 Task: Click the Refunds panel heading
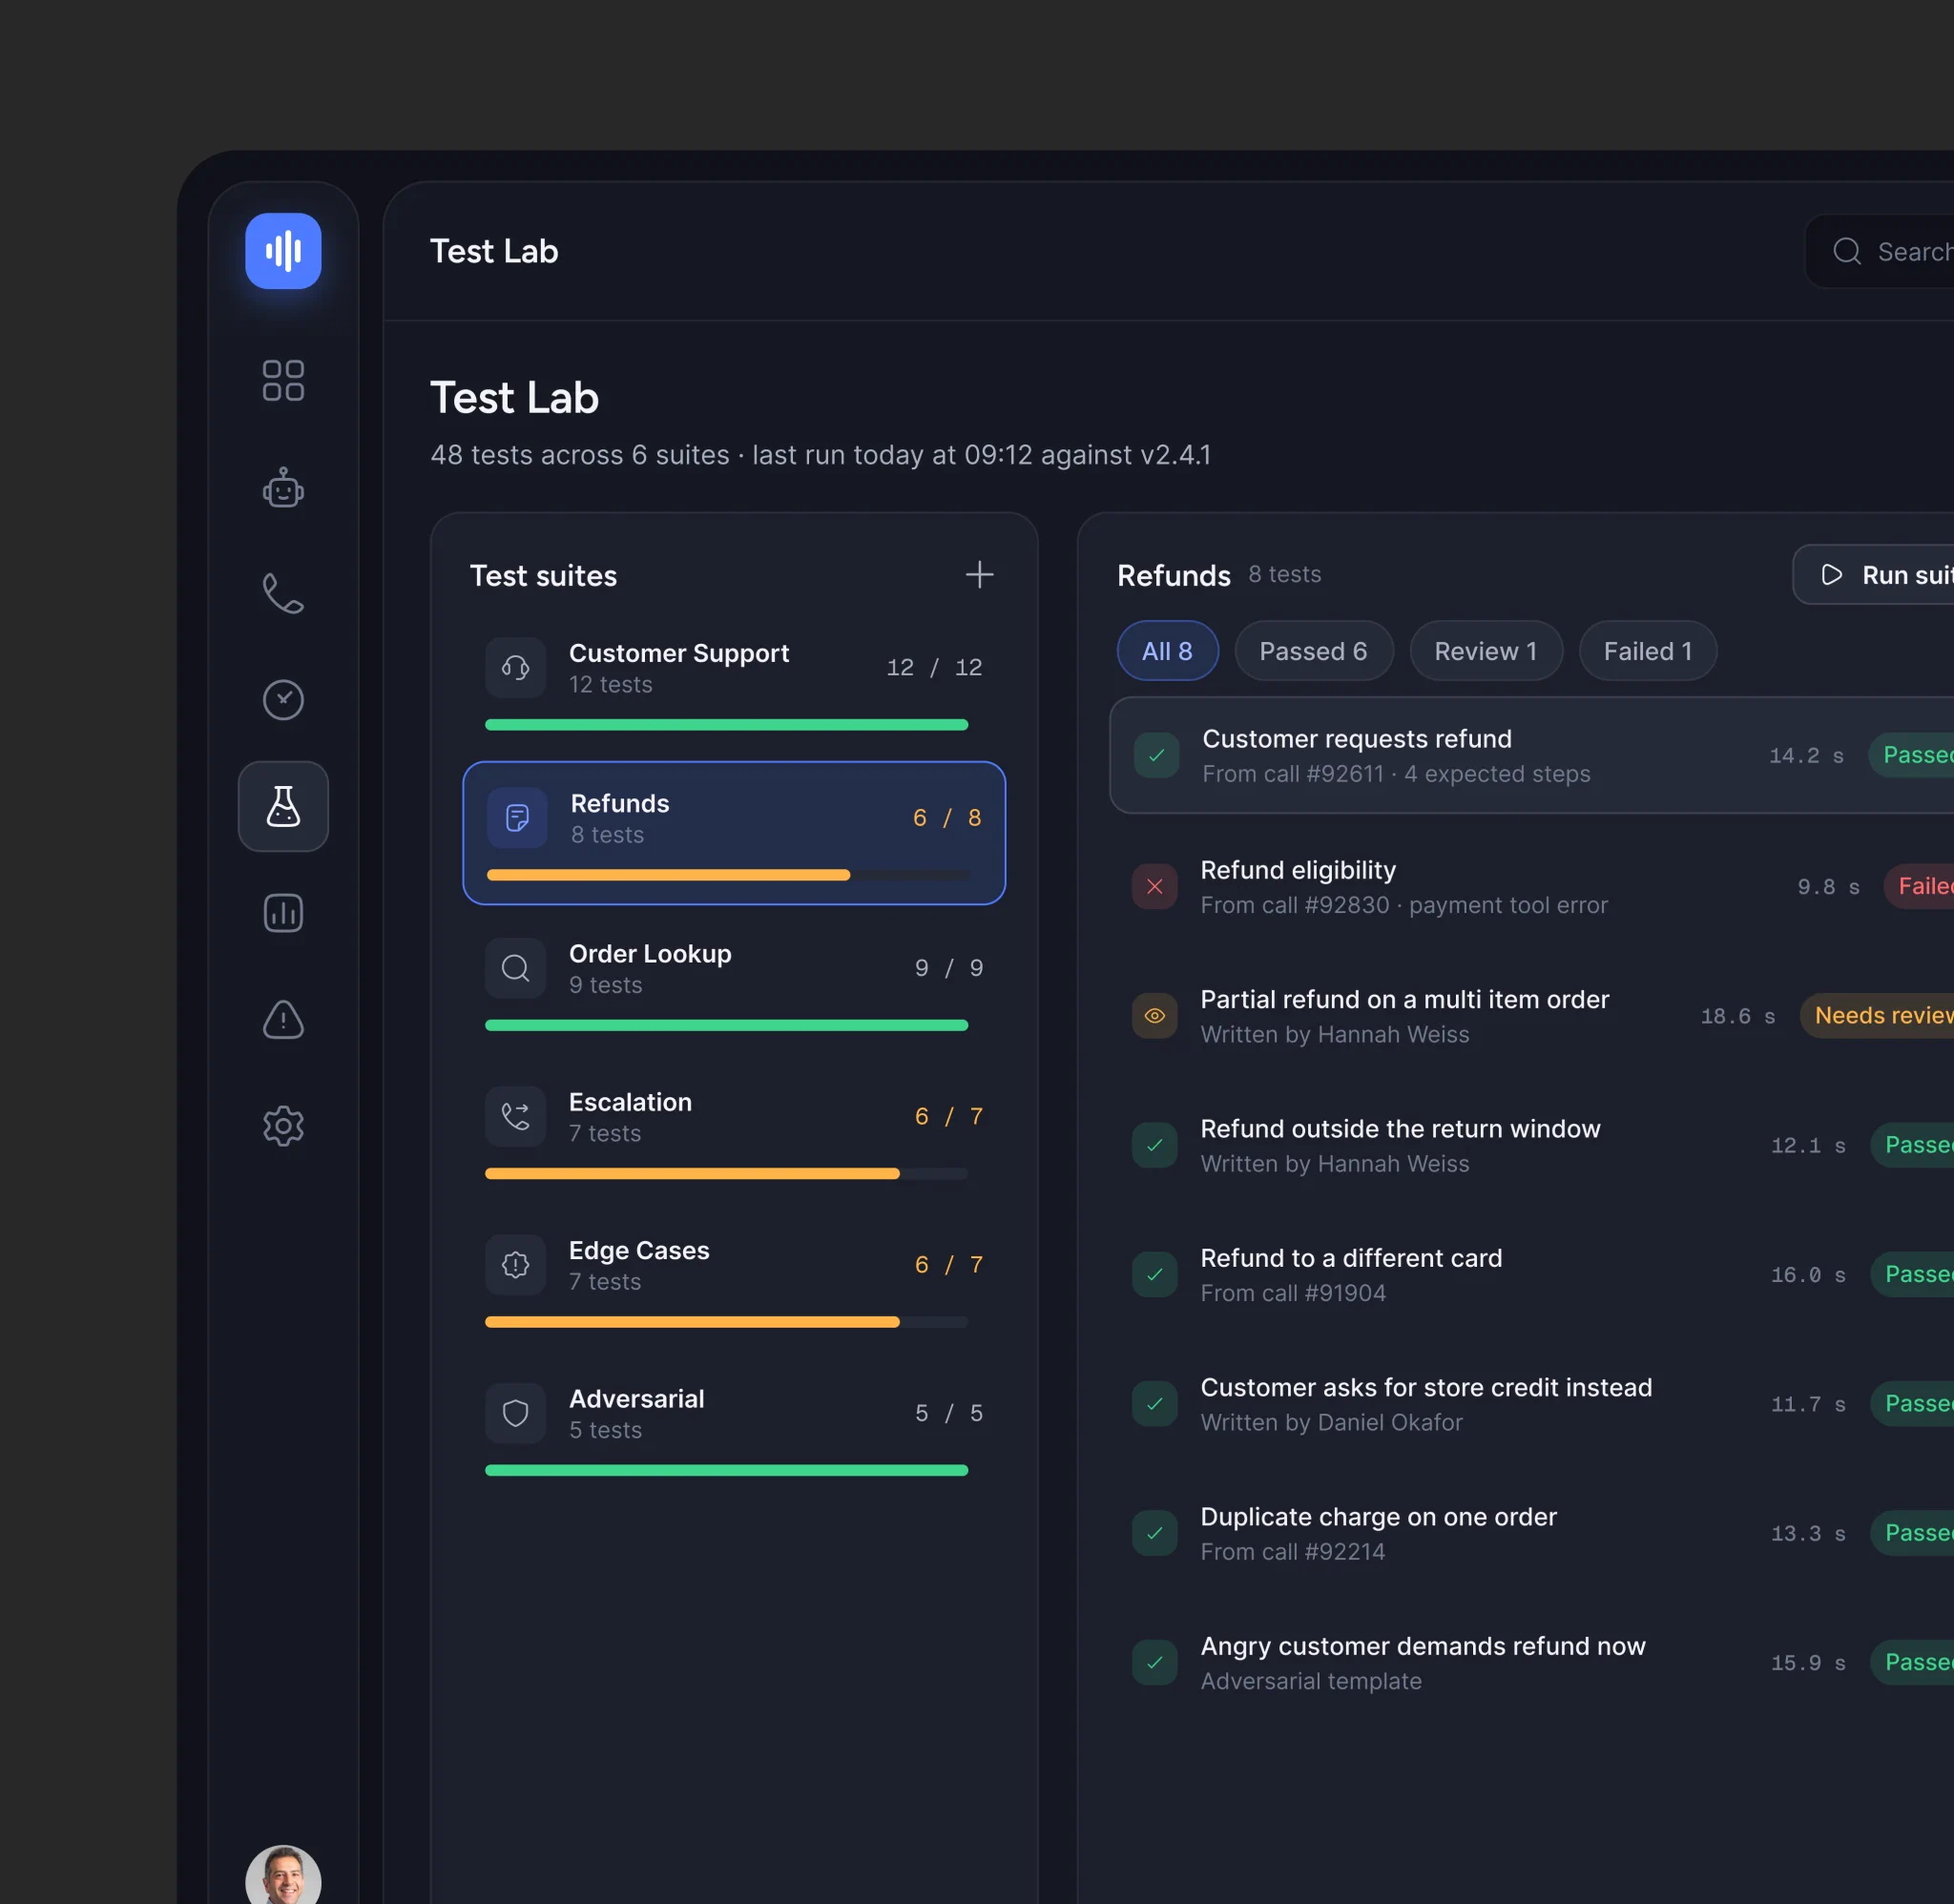click(1173, 576)
